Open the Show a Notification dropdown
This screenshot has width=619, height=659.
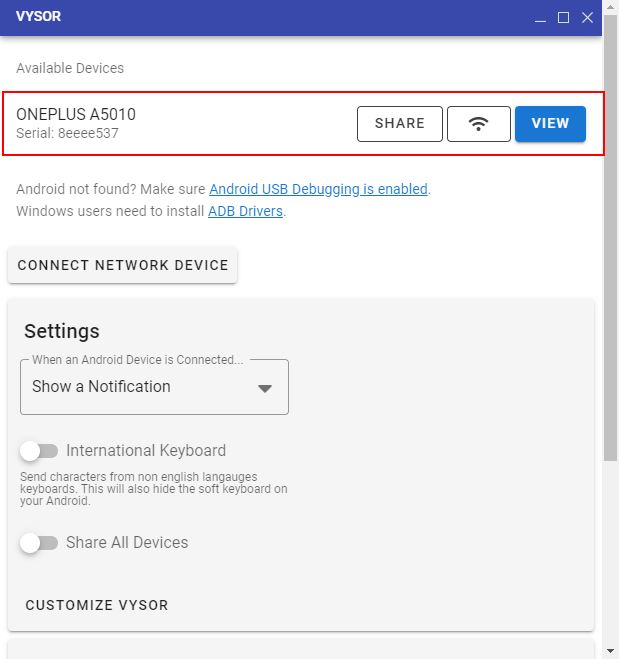coord(154,387)
